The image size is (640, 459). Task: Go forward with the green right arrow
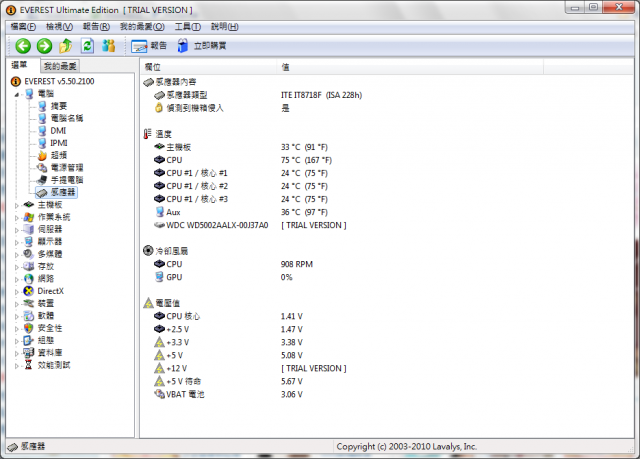tap(44, 46)
